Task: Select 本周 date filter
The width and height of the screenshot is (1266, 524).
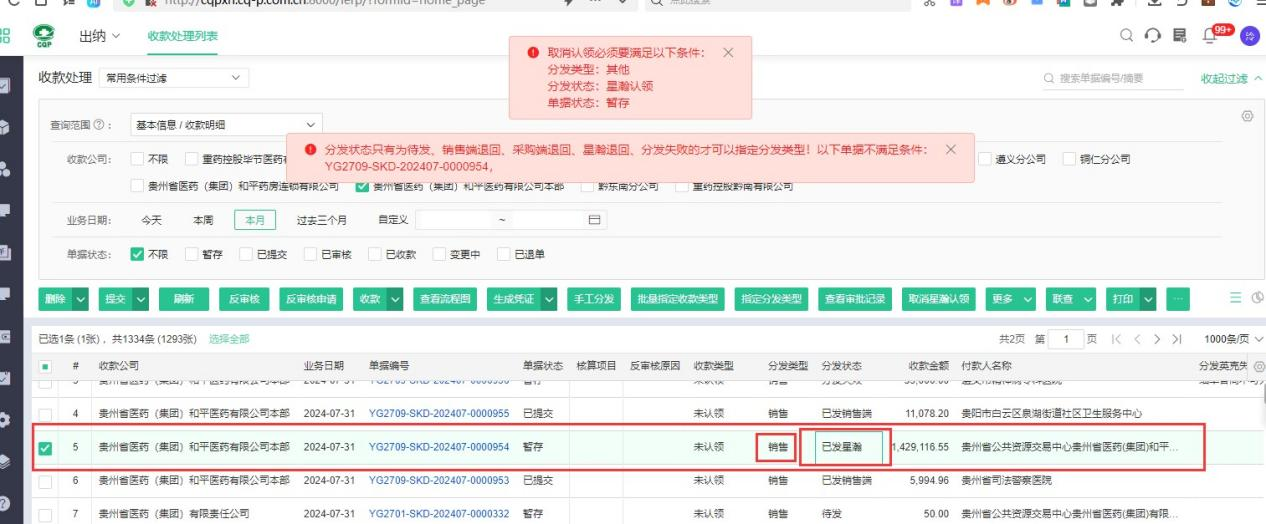Action: 203,220
